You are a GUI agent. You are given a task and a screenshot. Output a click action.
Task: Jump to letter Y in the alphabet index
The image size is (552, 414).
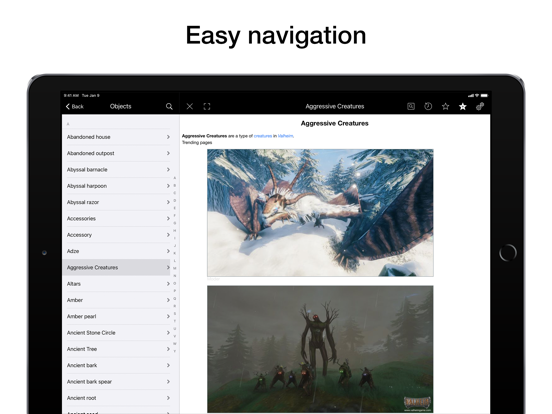[175, 351]
